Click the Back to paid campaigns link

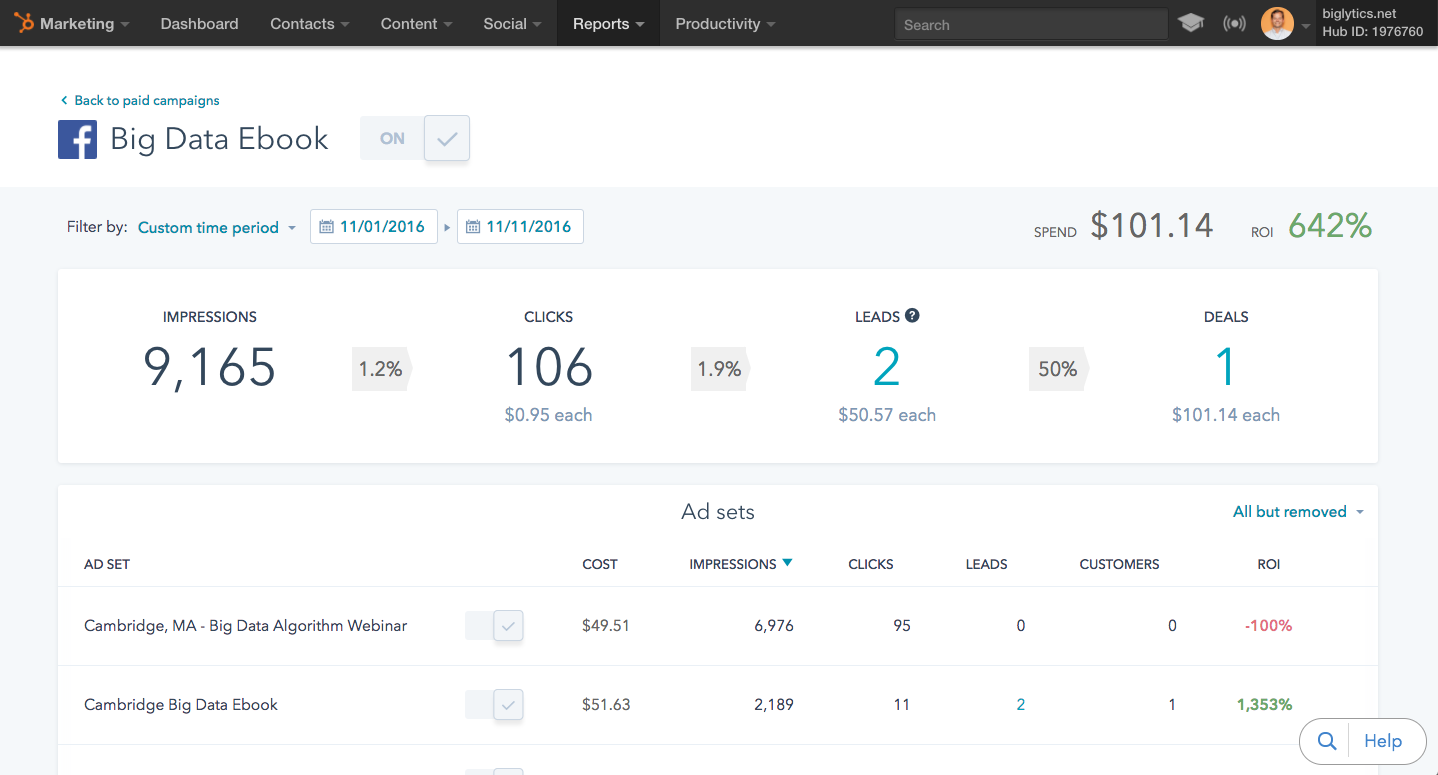pyautogui.click(x=140, y=100)
